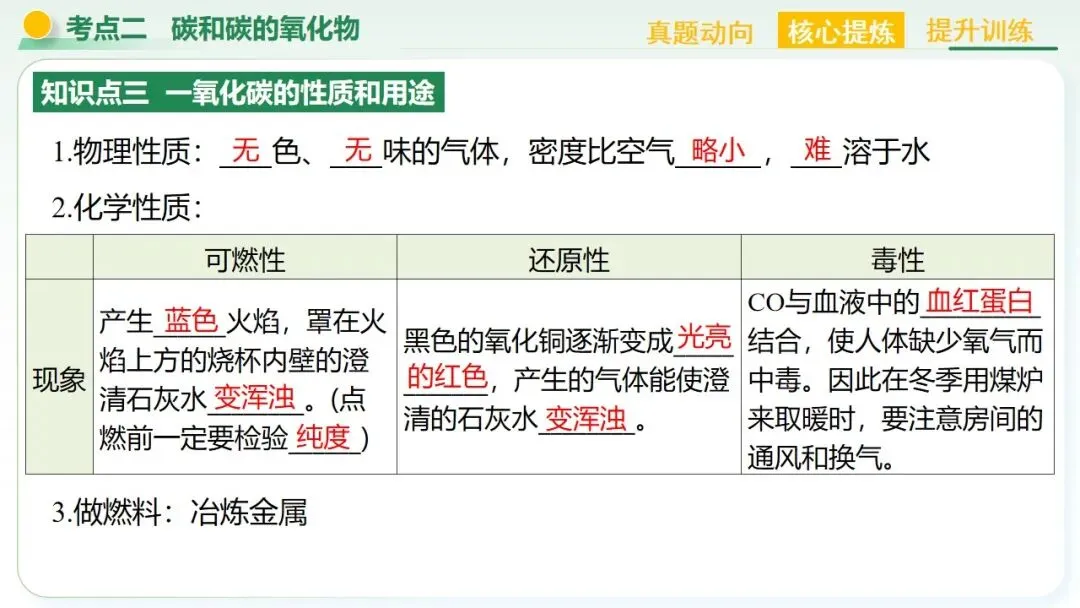The width and height of the screenshot is (1080, 608).
Task: Open the 真题动向 tab
Action: pyautogui.click(x=700, y=32)
